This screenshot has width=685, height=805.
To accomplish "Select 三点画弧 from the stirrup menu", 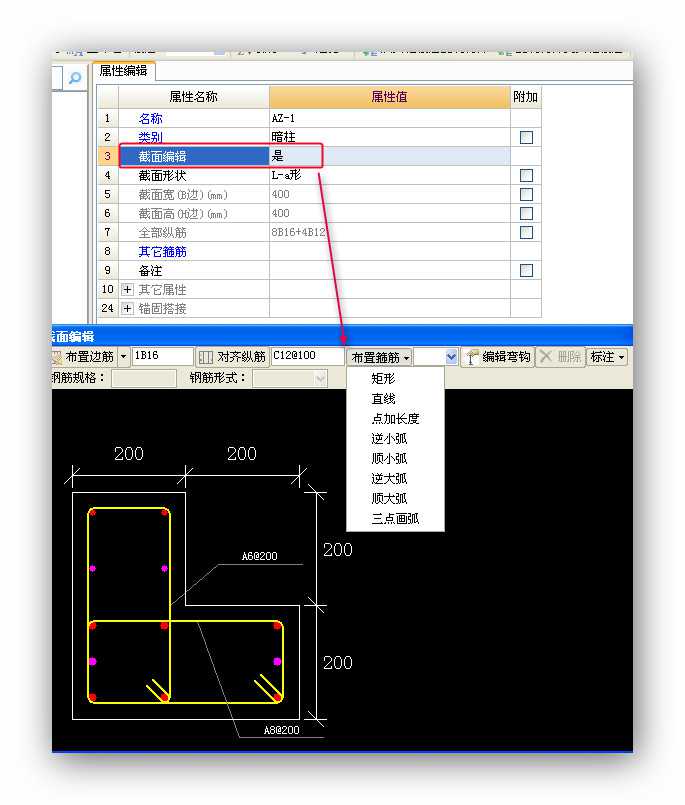I will pos(395,519).
